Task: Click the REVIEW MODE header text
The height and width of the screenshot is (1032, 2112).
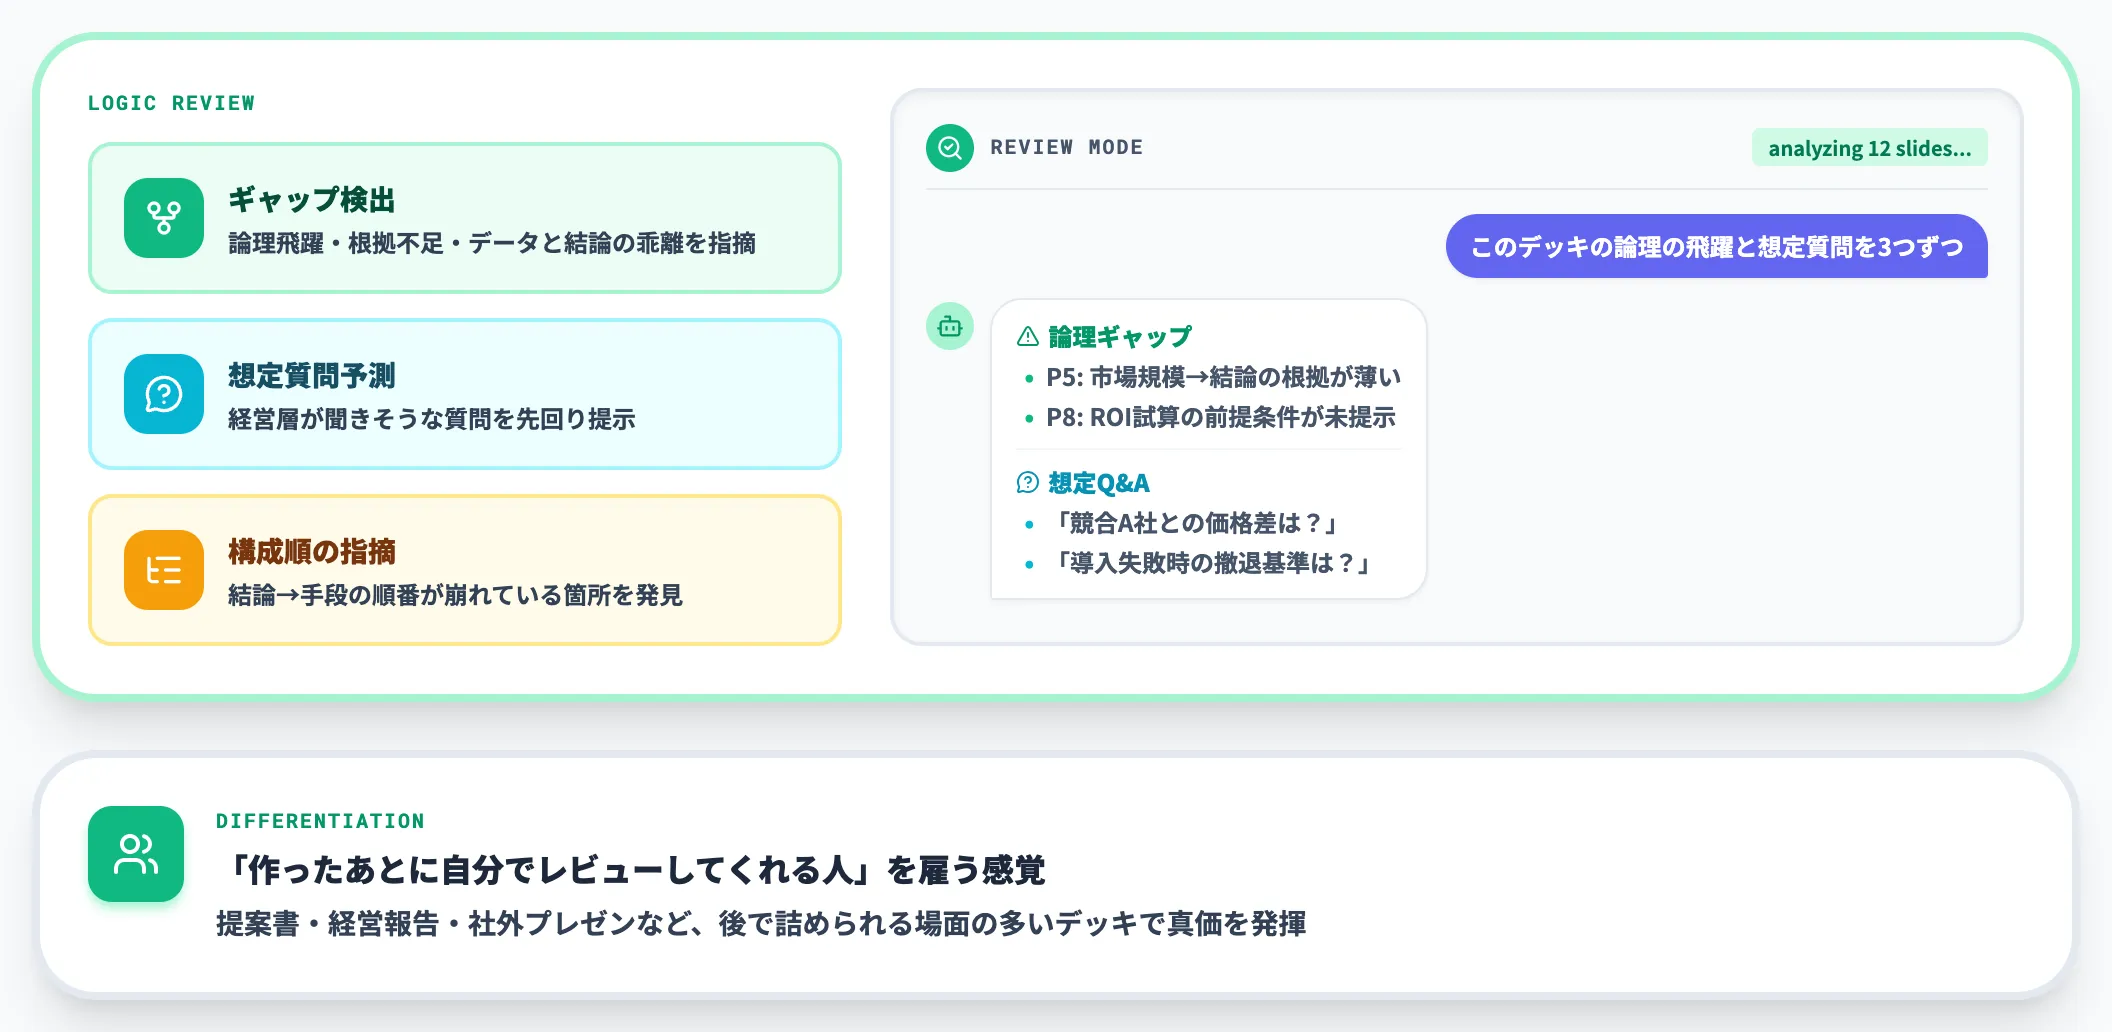Action: tap(1067, 148)
